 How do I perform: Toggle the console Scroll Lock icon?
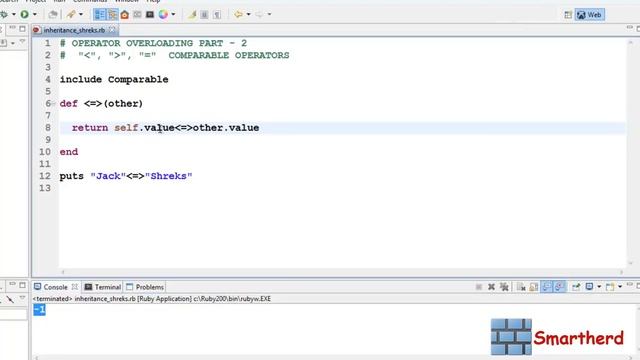[x=533, y=287]
